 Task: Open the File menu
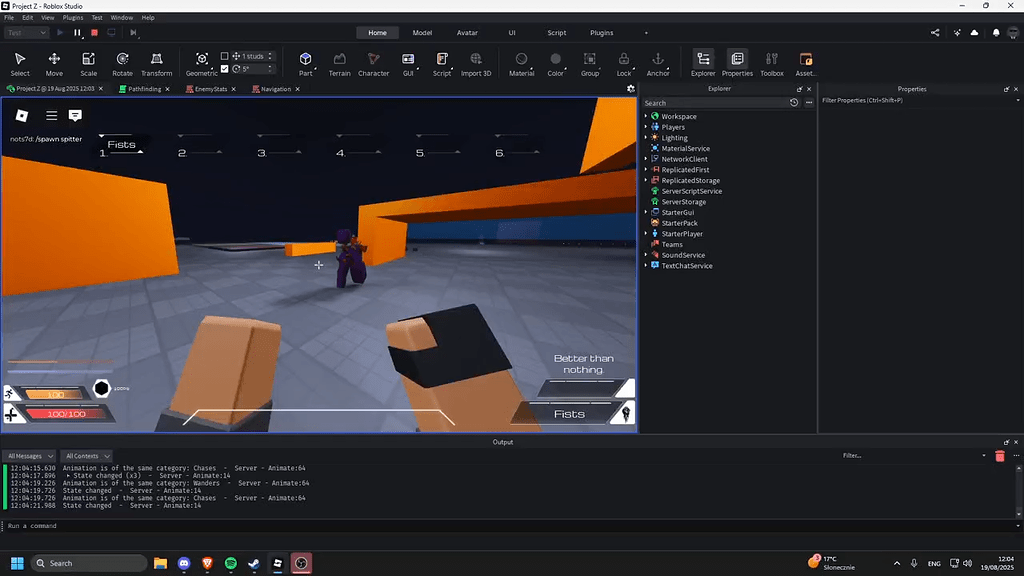pos(9,18)
